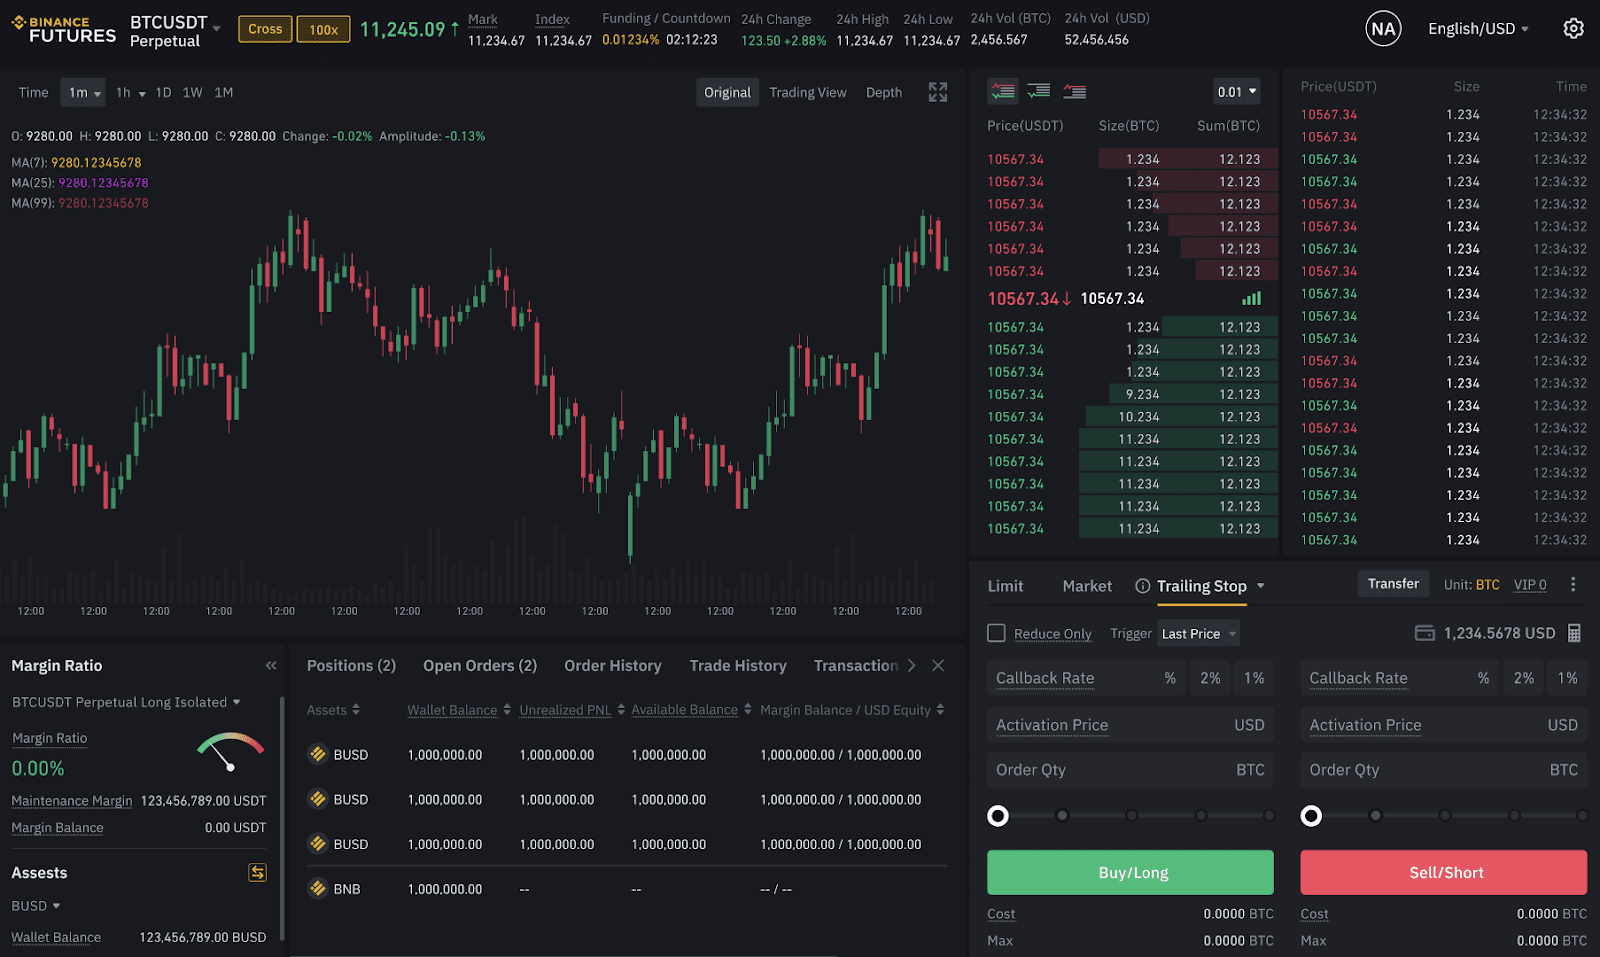The image size is (1600, 957).
Task: Click the buy-side Activation Price field
Action: [1130, 725]
